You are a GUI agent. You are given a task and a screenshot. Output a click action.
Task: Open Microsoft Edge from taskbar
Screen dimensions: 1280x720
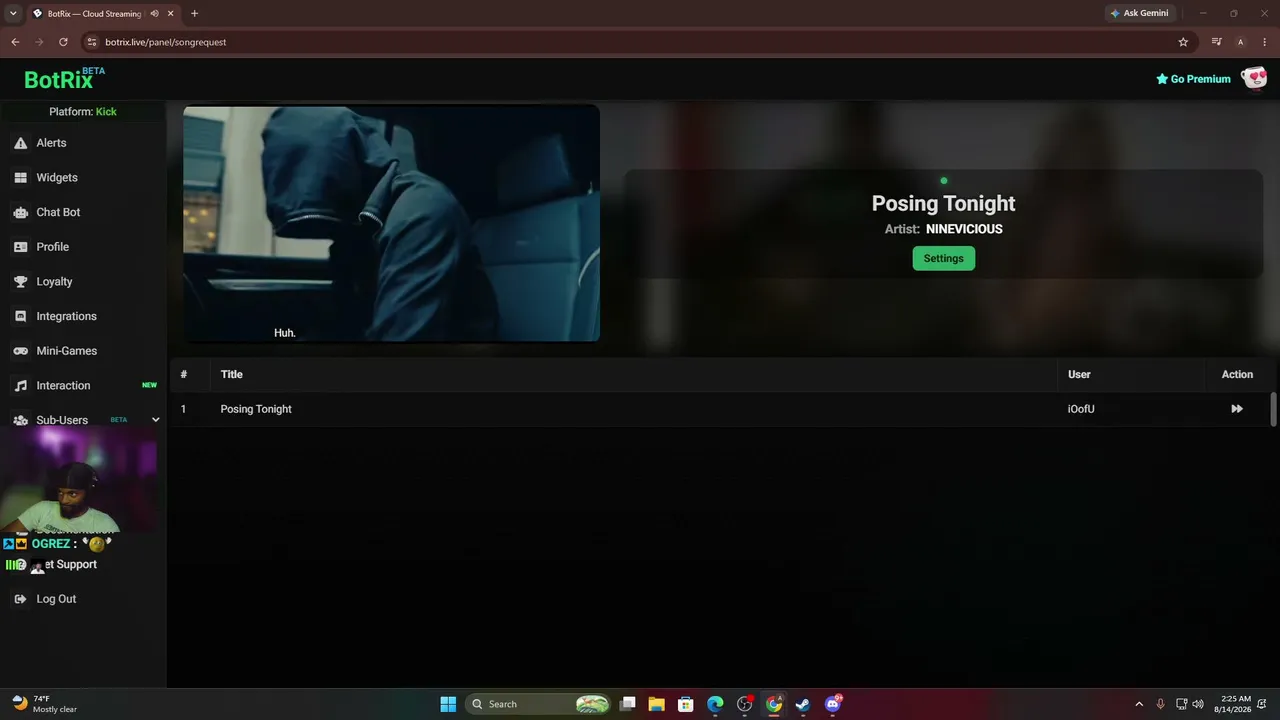(x=715, y=704)
